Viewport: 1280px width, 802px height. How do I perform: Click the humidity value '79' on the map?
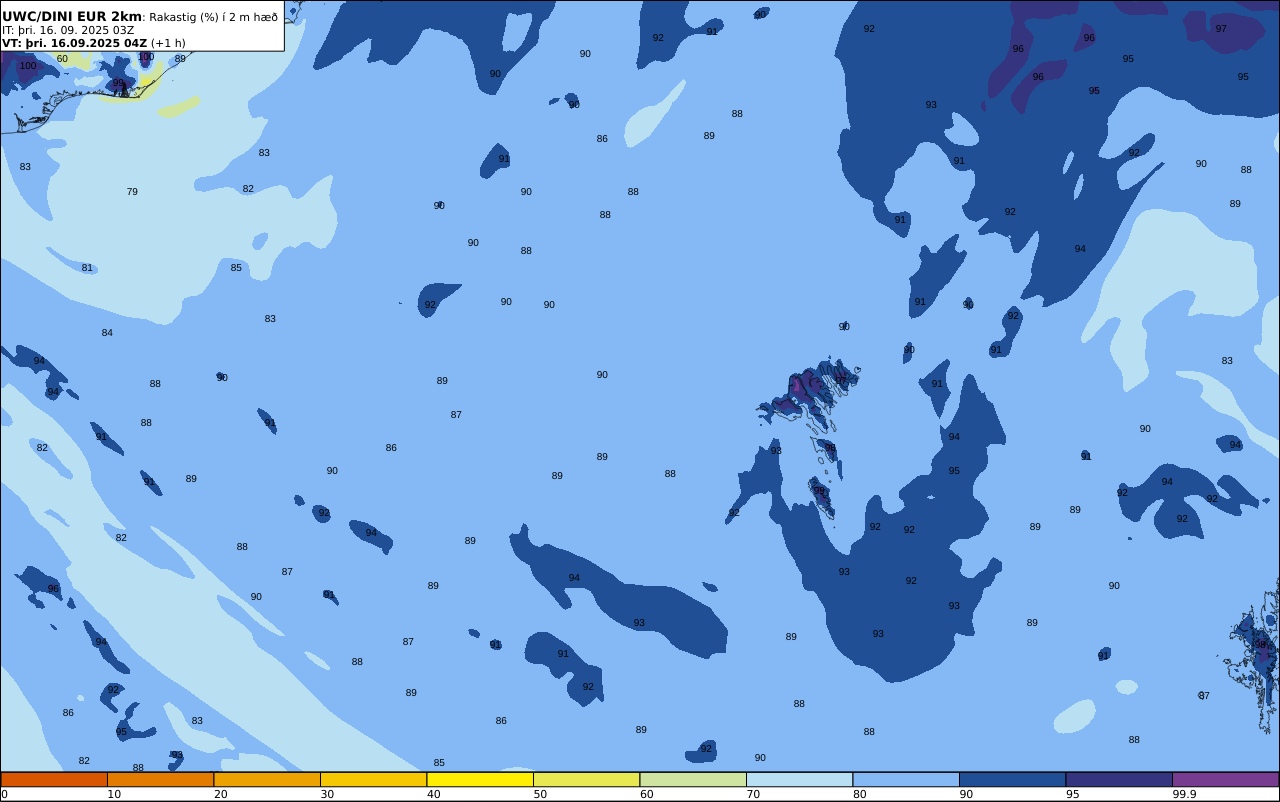coord(132,192)
